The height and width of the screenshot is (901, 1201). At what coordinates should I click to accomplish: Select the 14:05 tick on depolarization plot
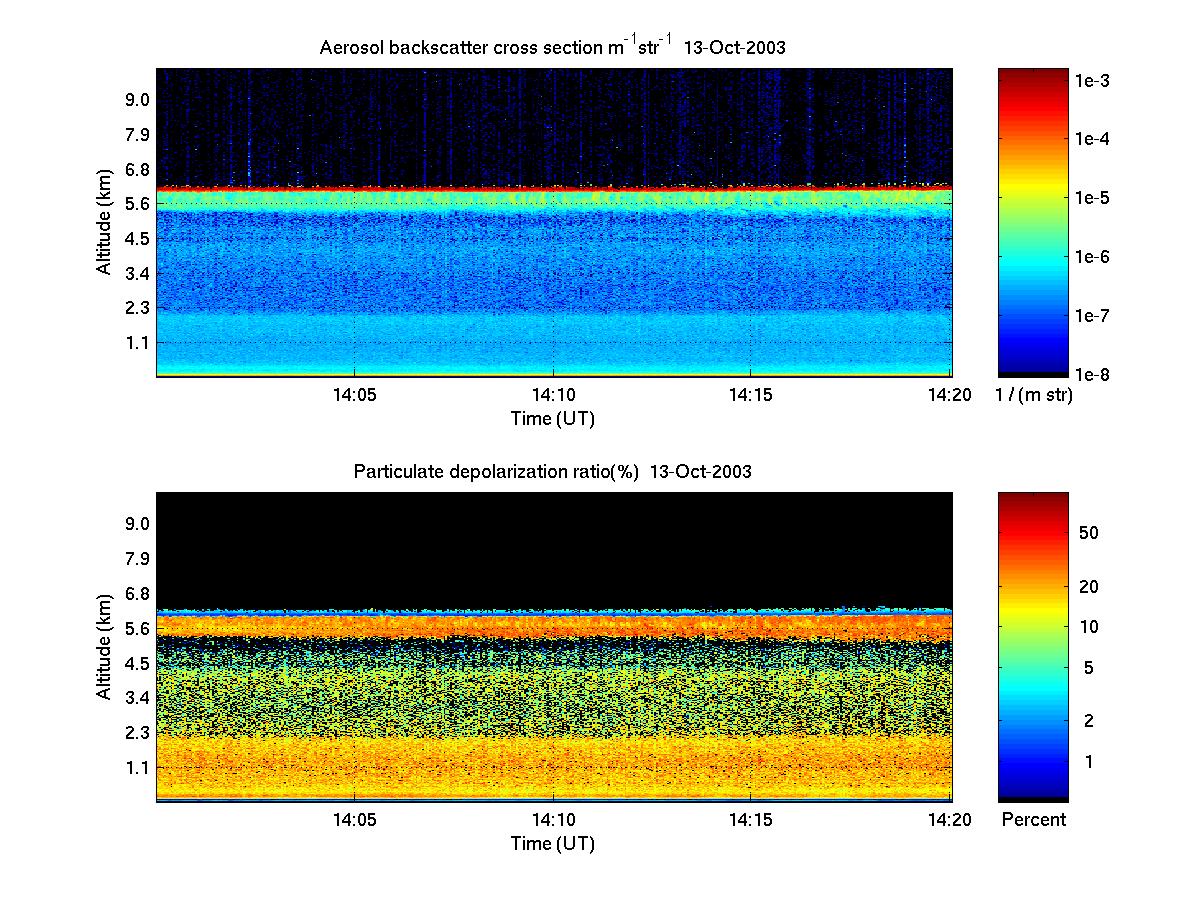point(354,819)
